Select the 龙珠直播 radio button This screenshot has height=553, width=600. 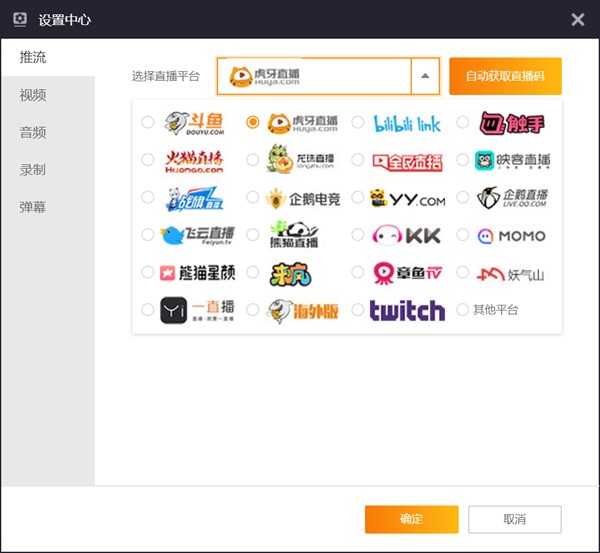click(253, 160)
